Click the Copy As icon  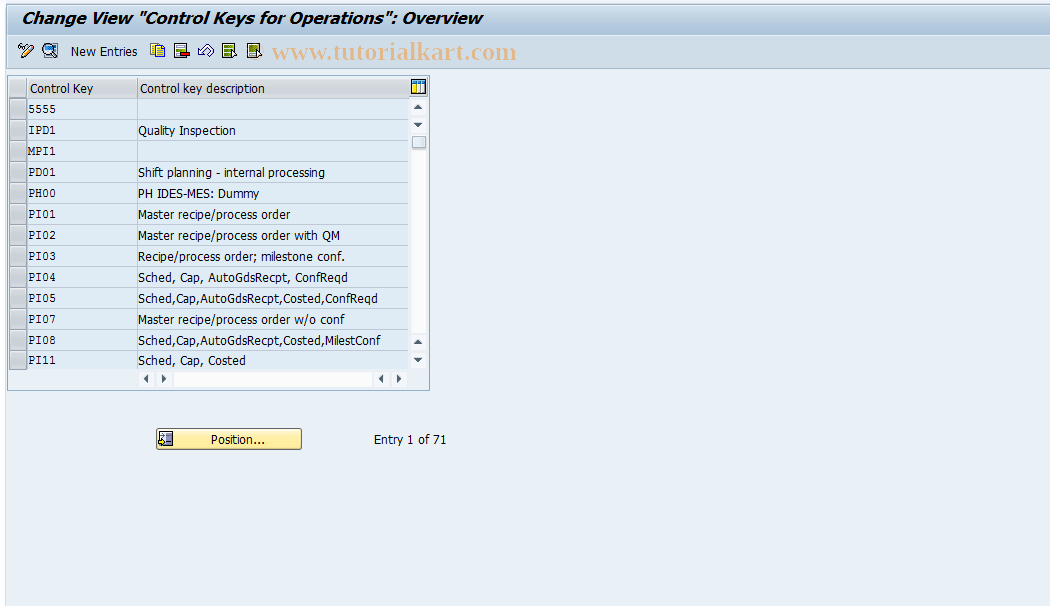tap(157, 50)
